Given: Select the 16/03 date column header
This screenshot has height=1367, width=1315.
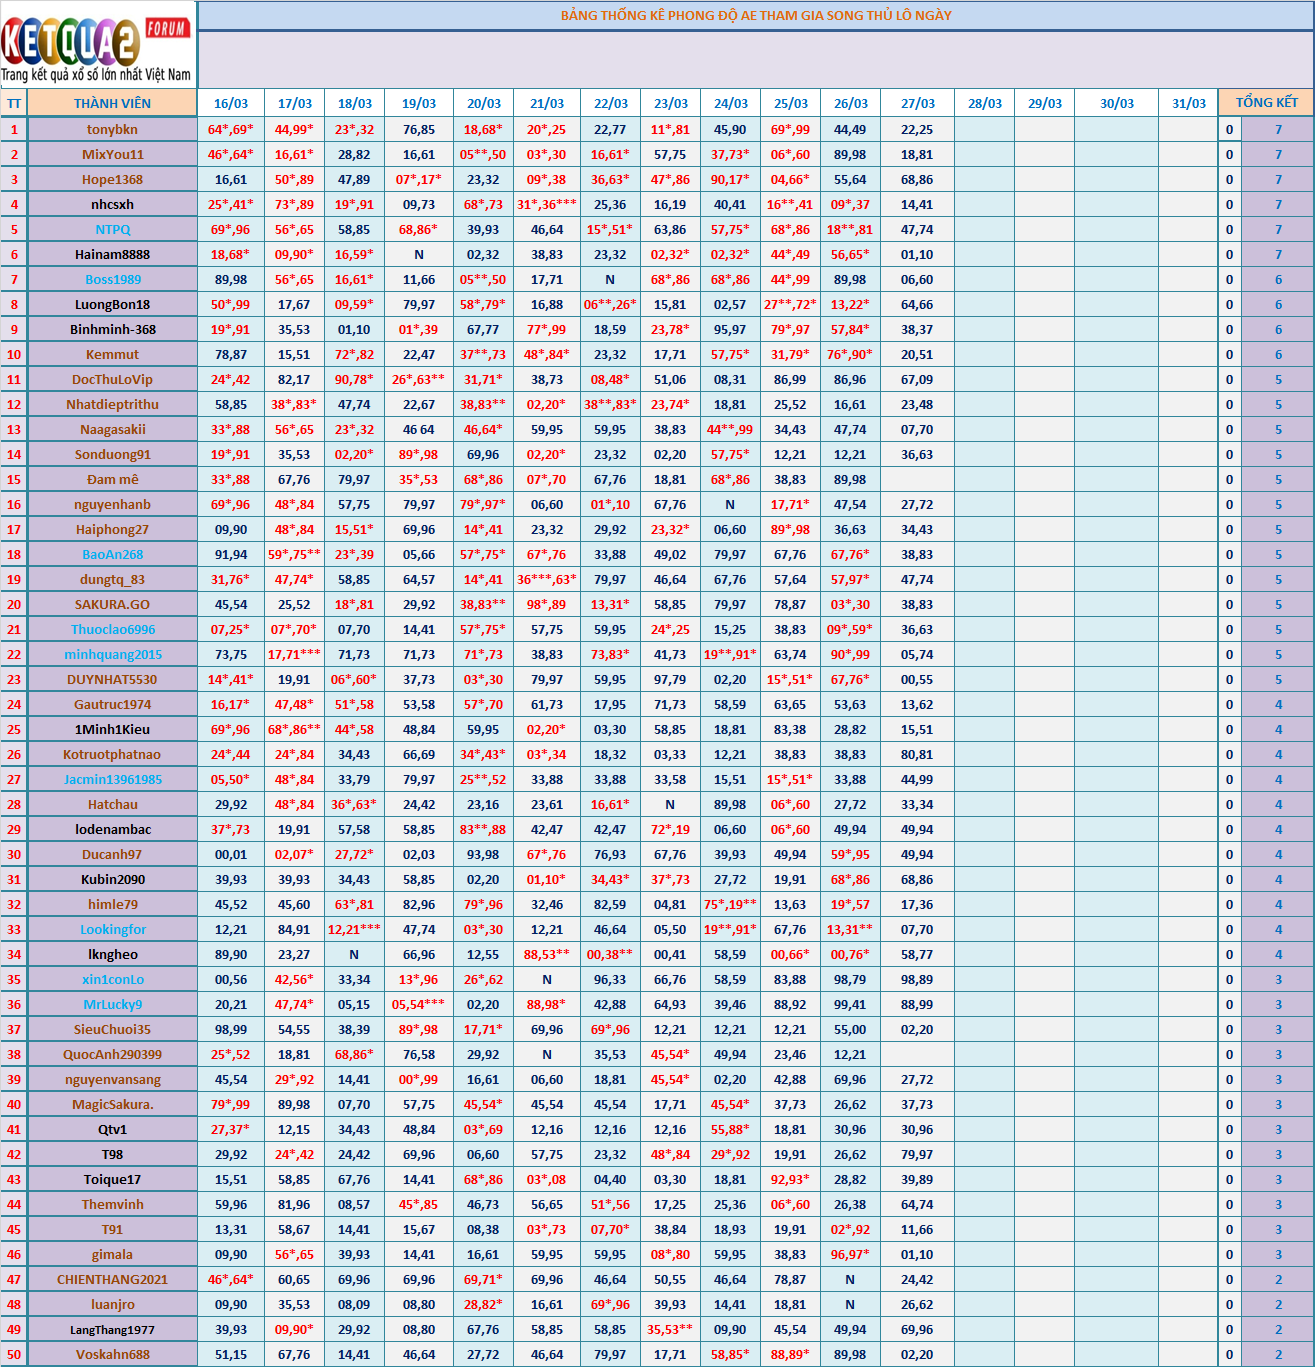Looking at the screenshot, I should pyautogui.click(x=231, y=103).
